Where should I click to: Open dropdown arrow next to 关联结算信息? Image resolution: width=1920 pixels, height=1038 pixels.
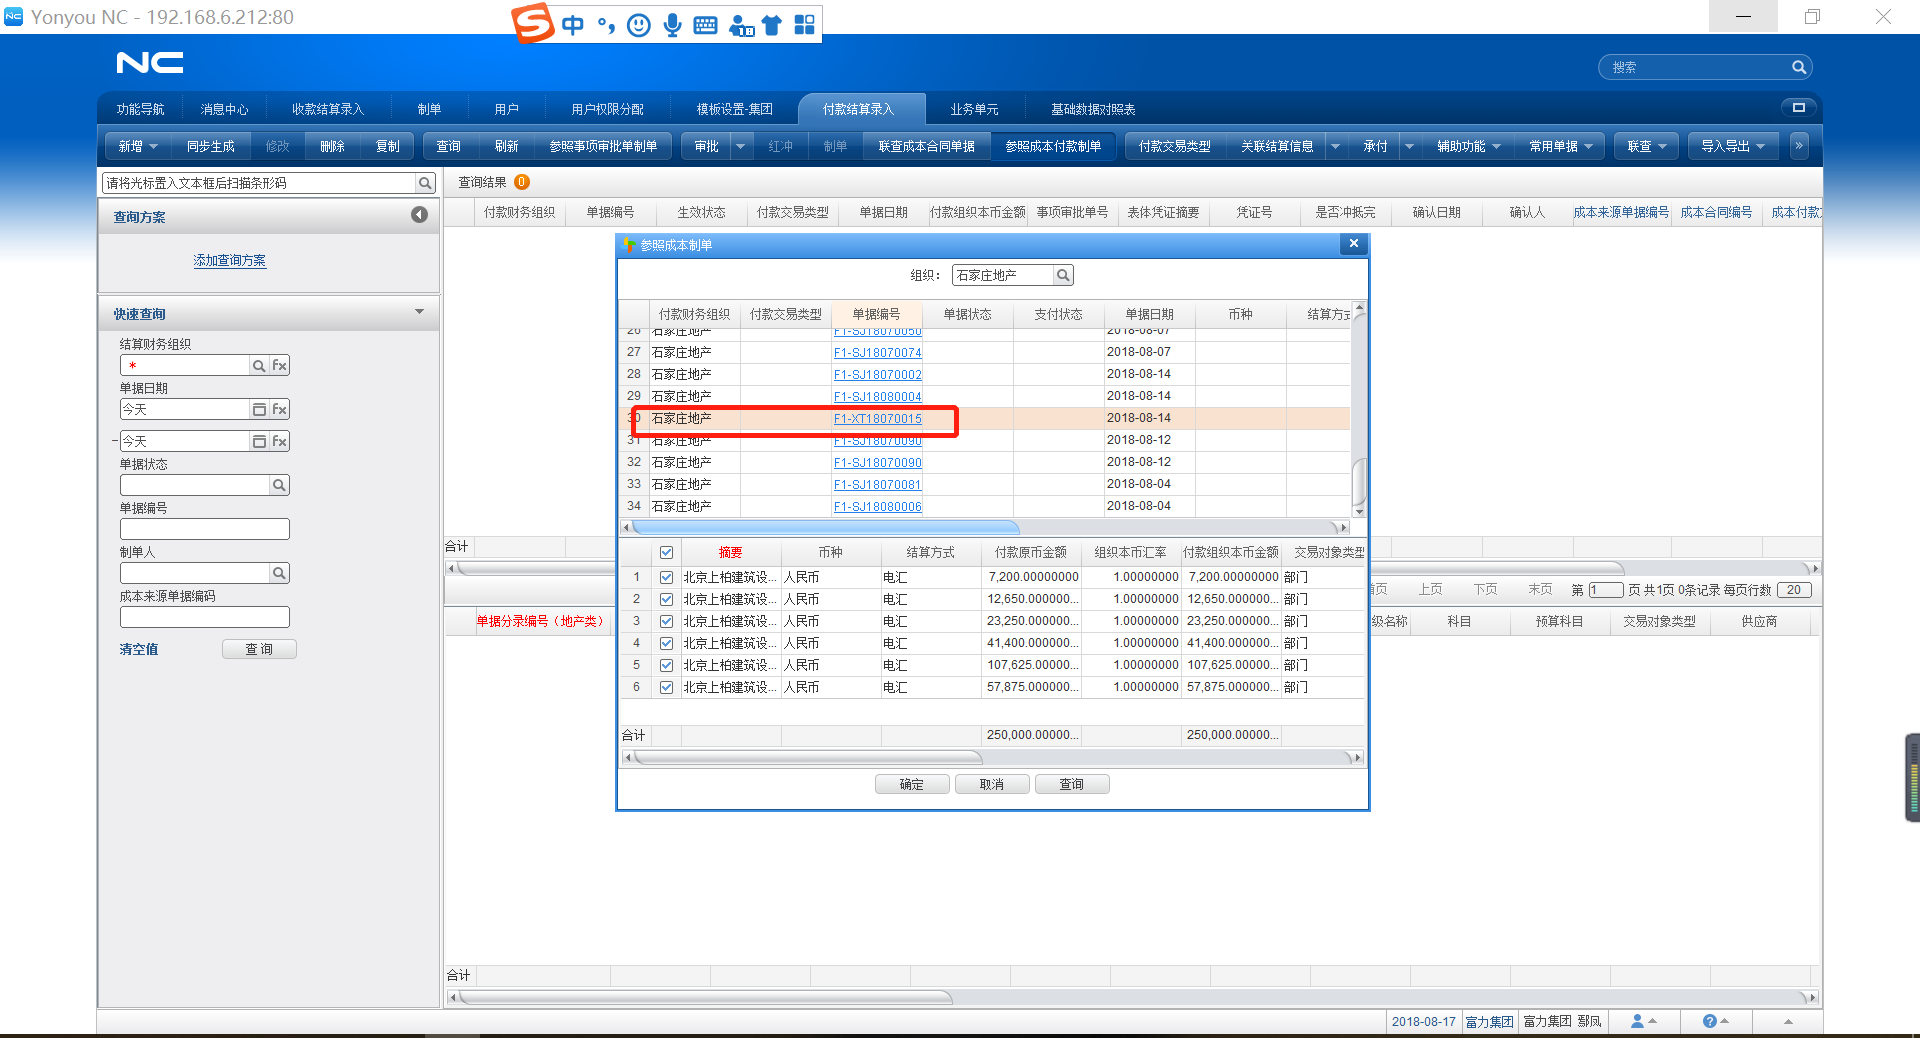pyautogui.click(x=1335, y=146)
